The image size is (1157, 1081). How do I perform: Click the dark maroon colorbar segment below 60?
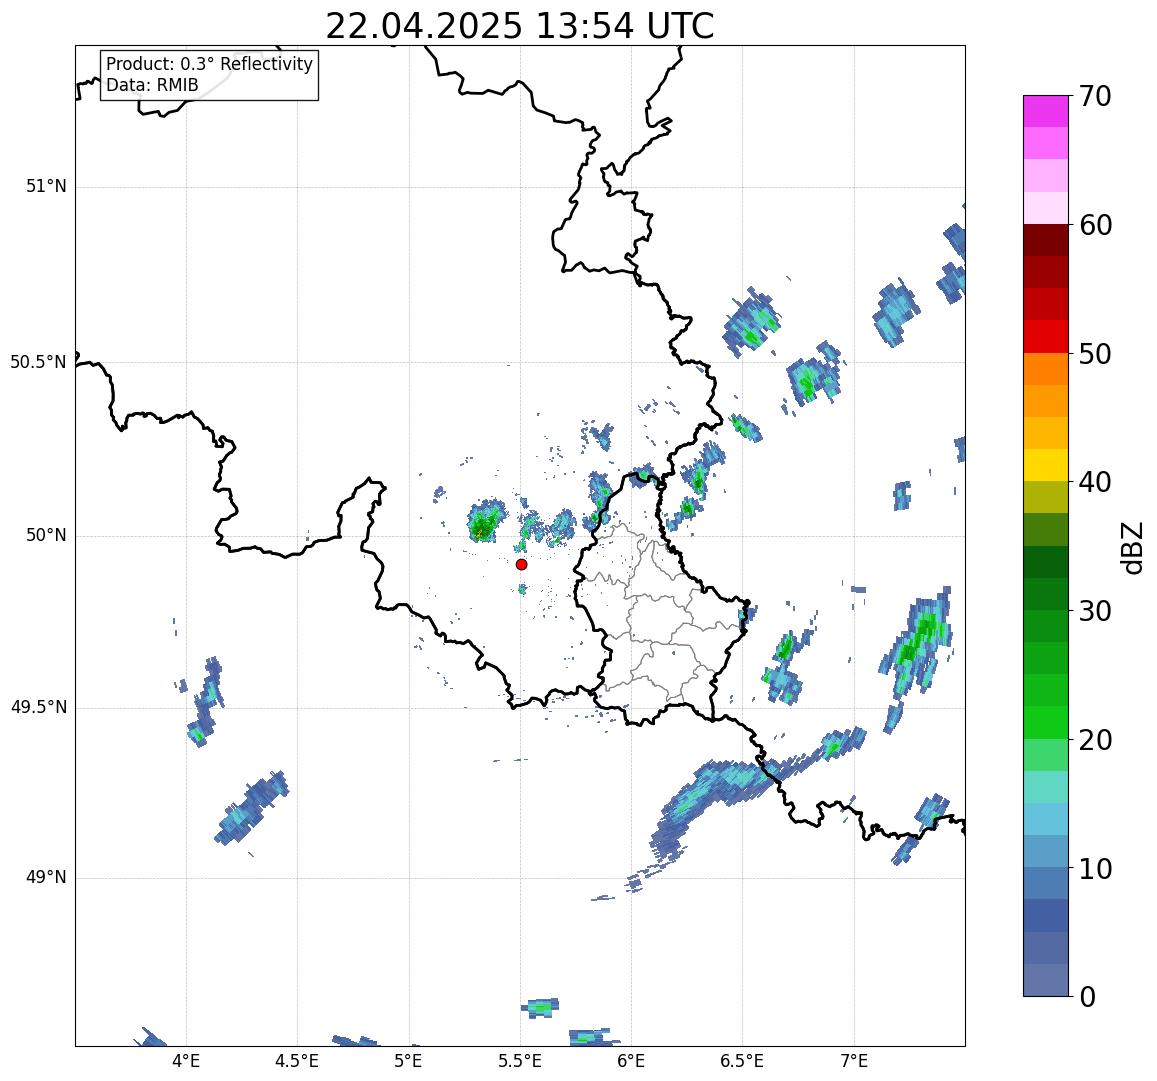1046,241
